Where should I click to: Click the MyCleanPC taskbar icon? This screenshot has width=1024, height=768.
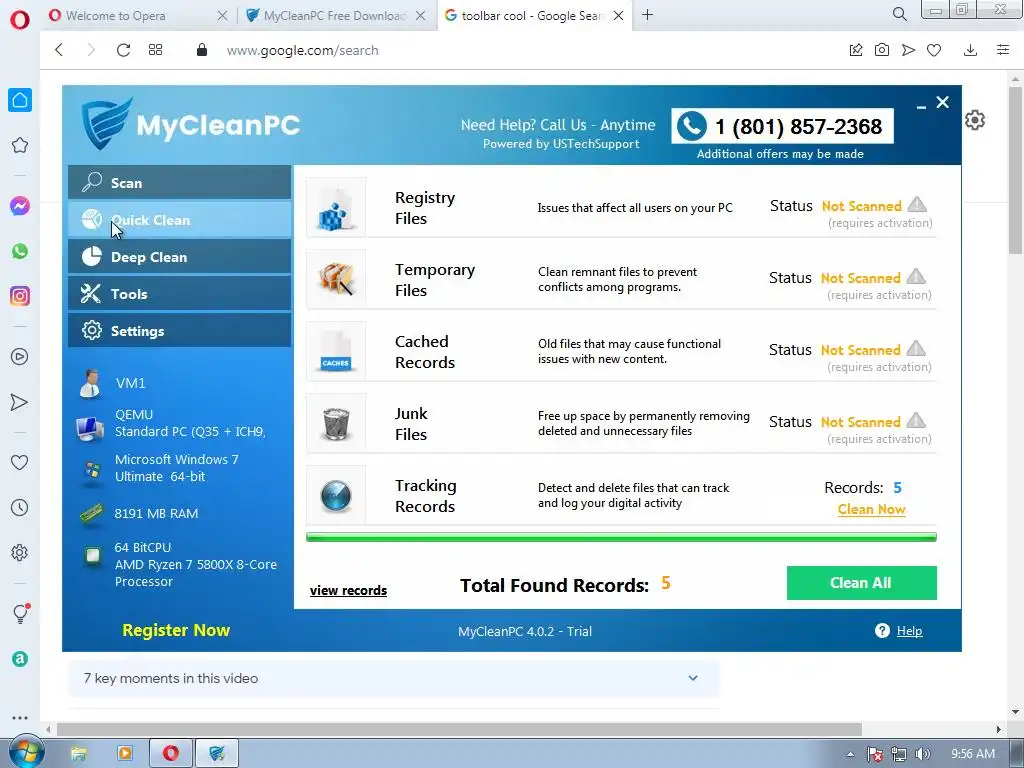(x=216, y=754)
